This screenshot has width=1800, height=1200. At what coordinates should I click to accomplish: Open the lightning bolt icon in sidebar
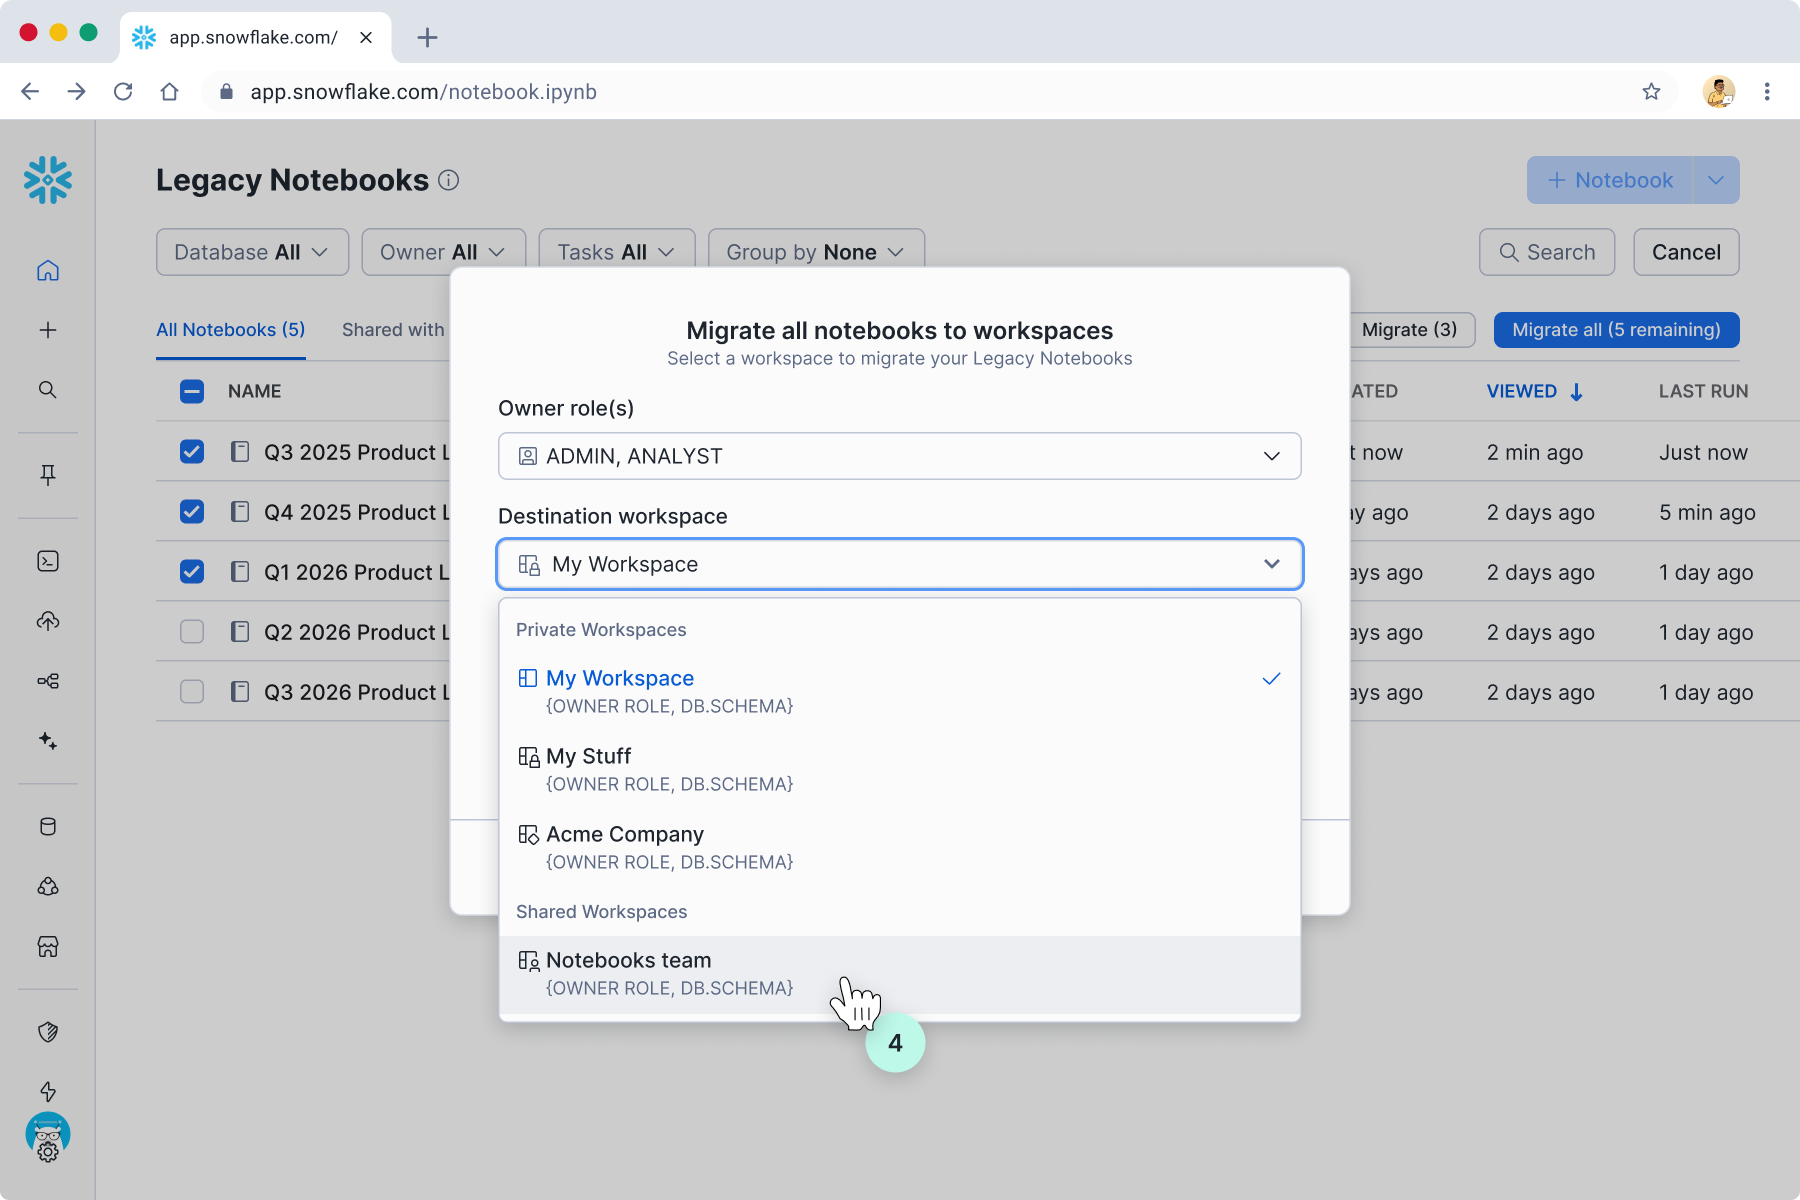[48, 1092]
